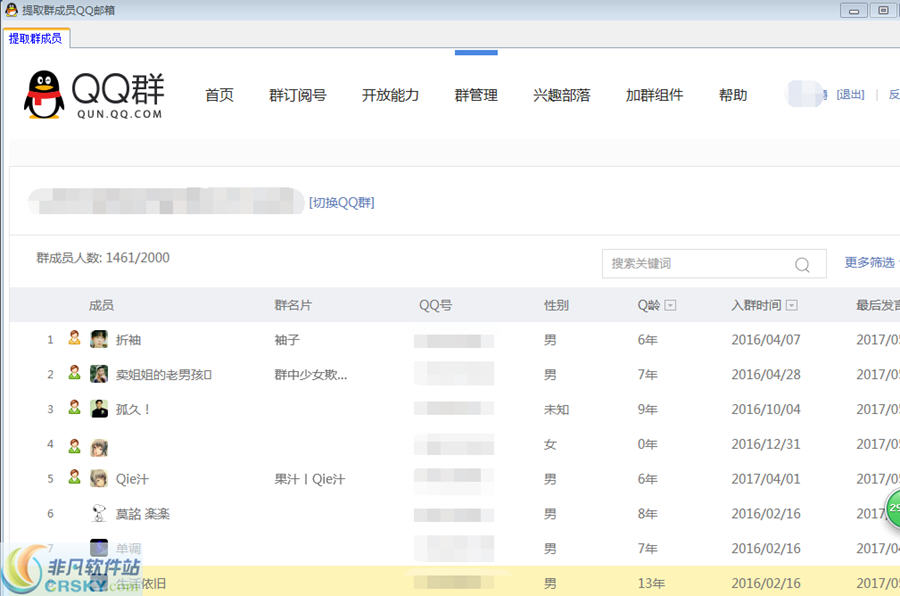Image resolution: width=900 pixels, height=596 pixels.
Task: Open avatar of member 孤久！
Action: point(99,409)
